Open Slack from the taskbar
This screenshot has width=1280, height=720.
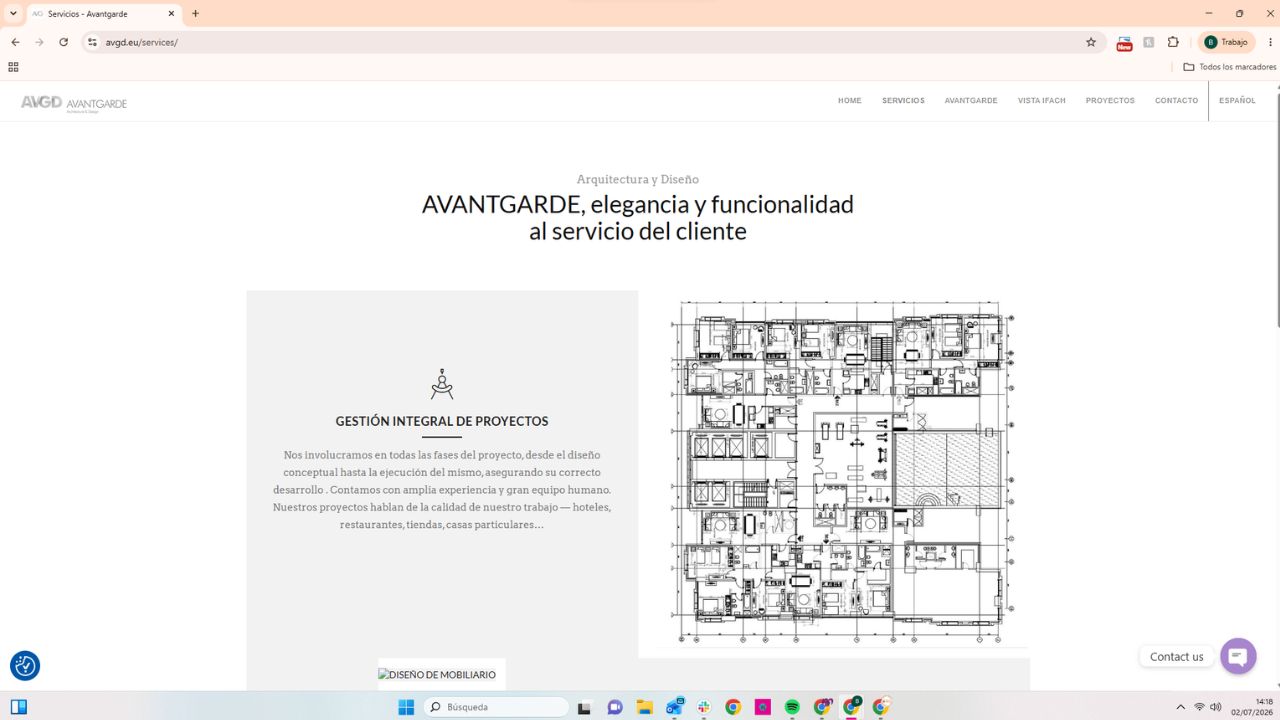(x=704, y=707)
